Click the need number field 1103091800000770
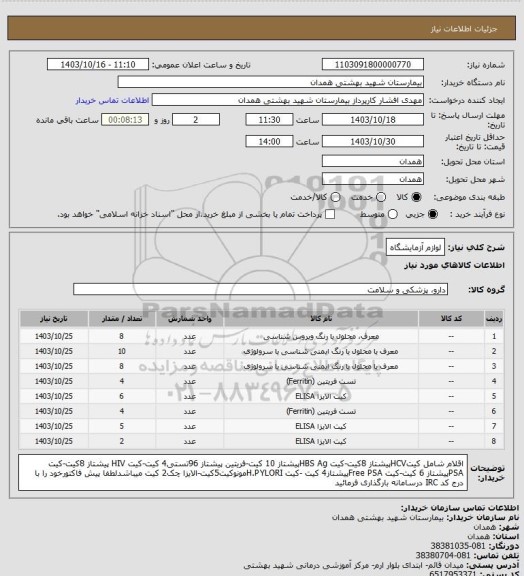The height and width of the screenshot is (576, 524). (373, 65)
